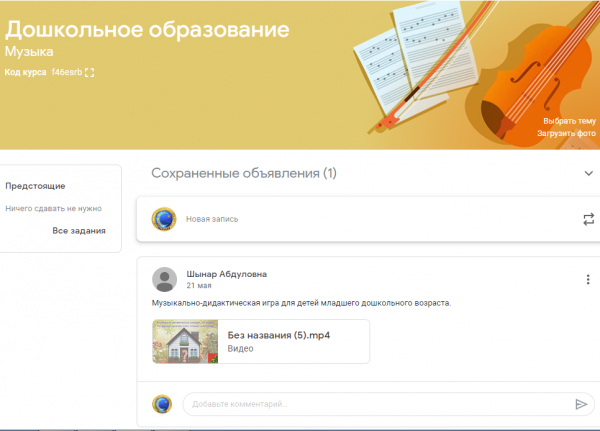Screen dimensions: 600x431
Task: Click the reuse post icon
Action: (588, 218)
